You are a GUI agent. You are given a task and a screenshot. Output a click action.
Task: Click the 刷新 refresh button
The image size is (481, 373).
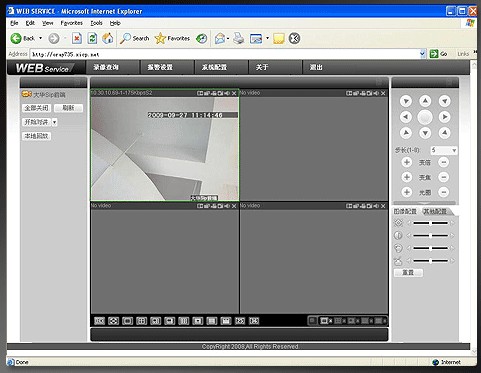point(68,108)
